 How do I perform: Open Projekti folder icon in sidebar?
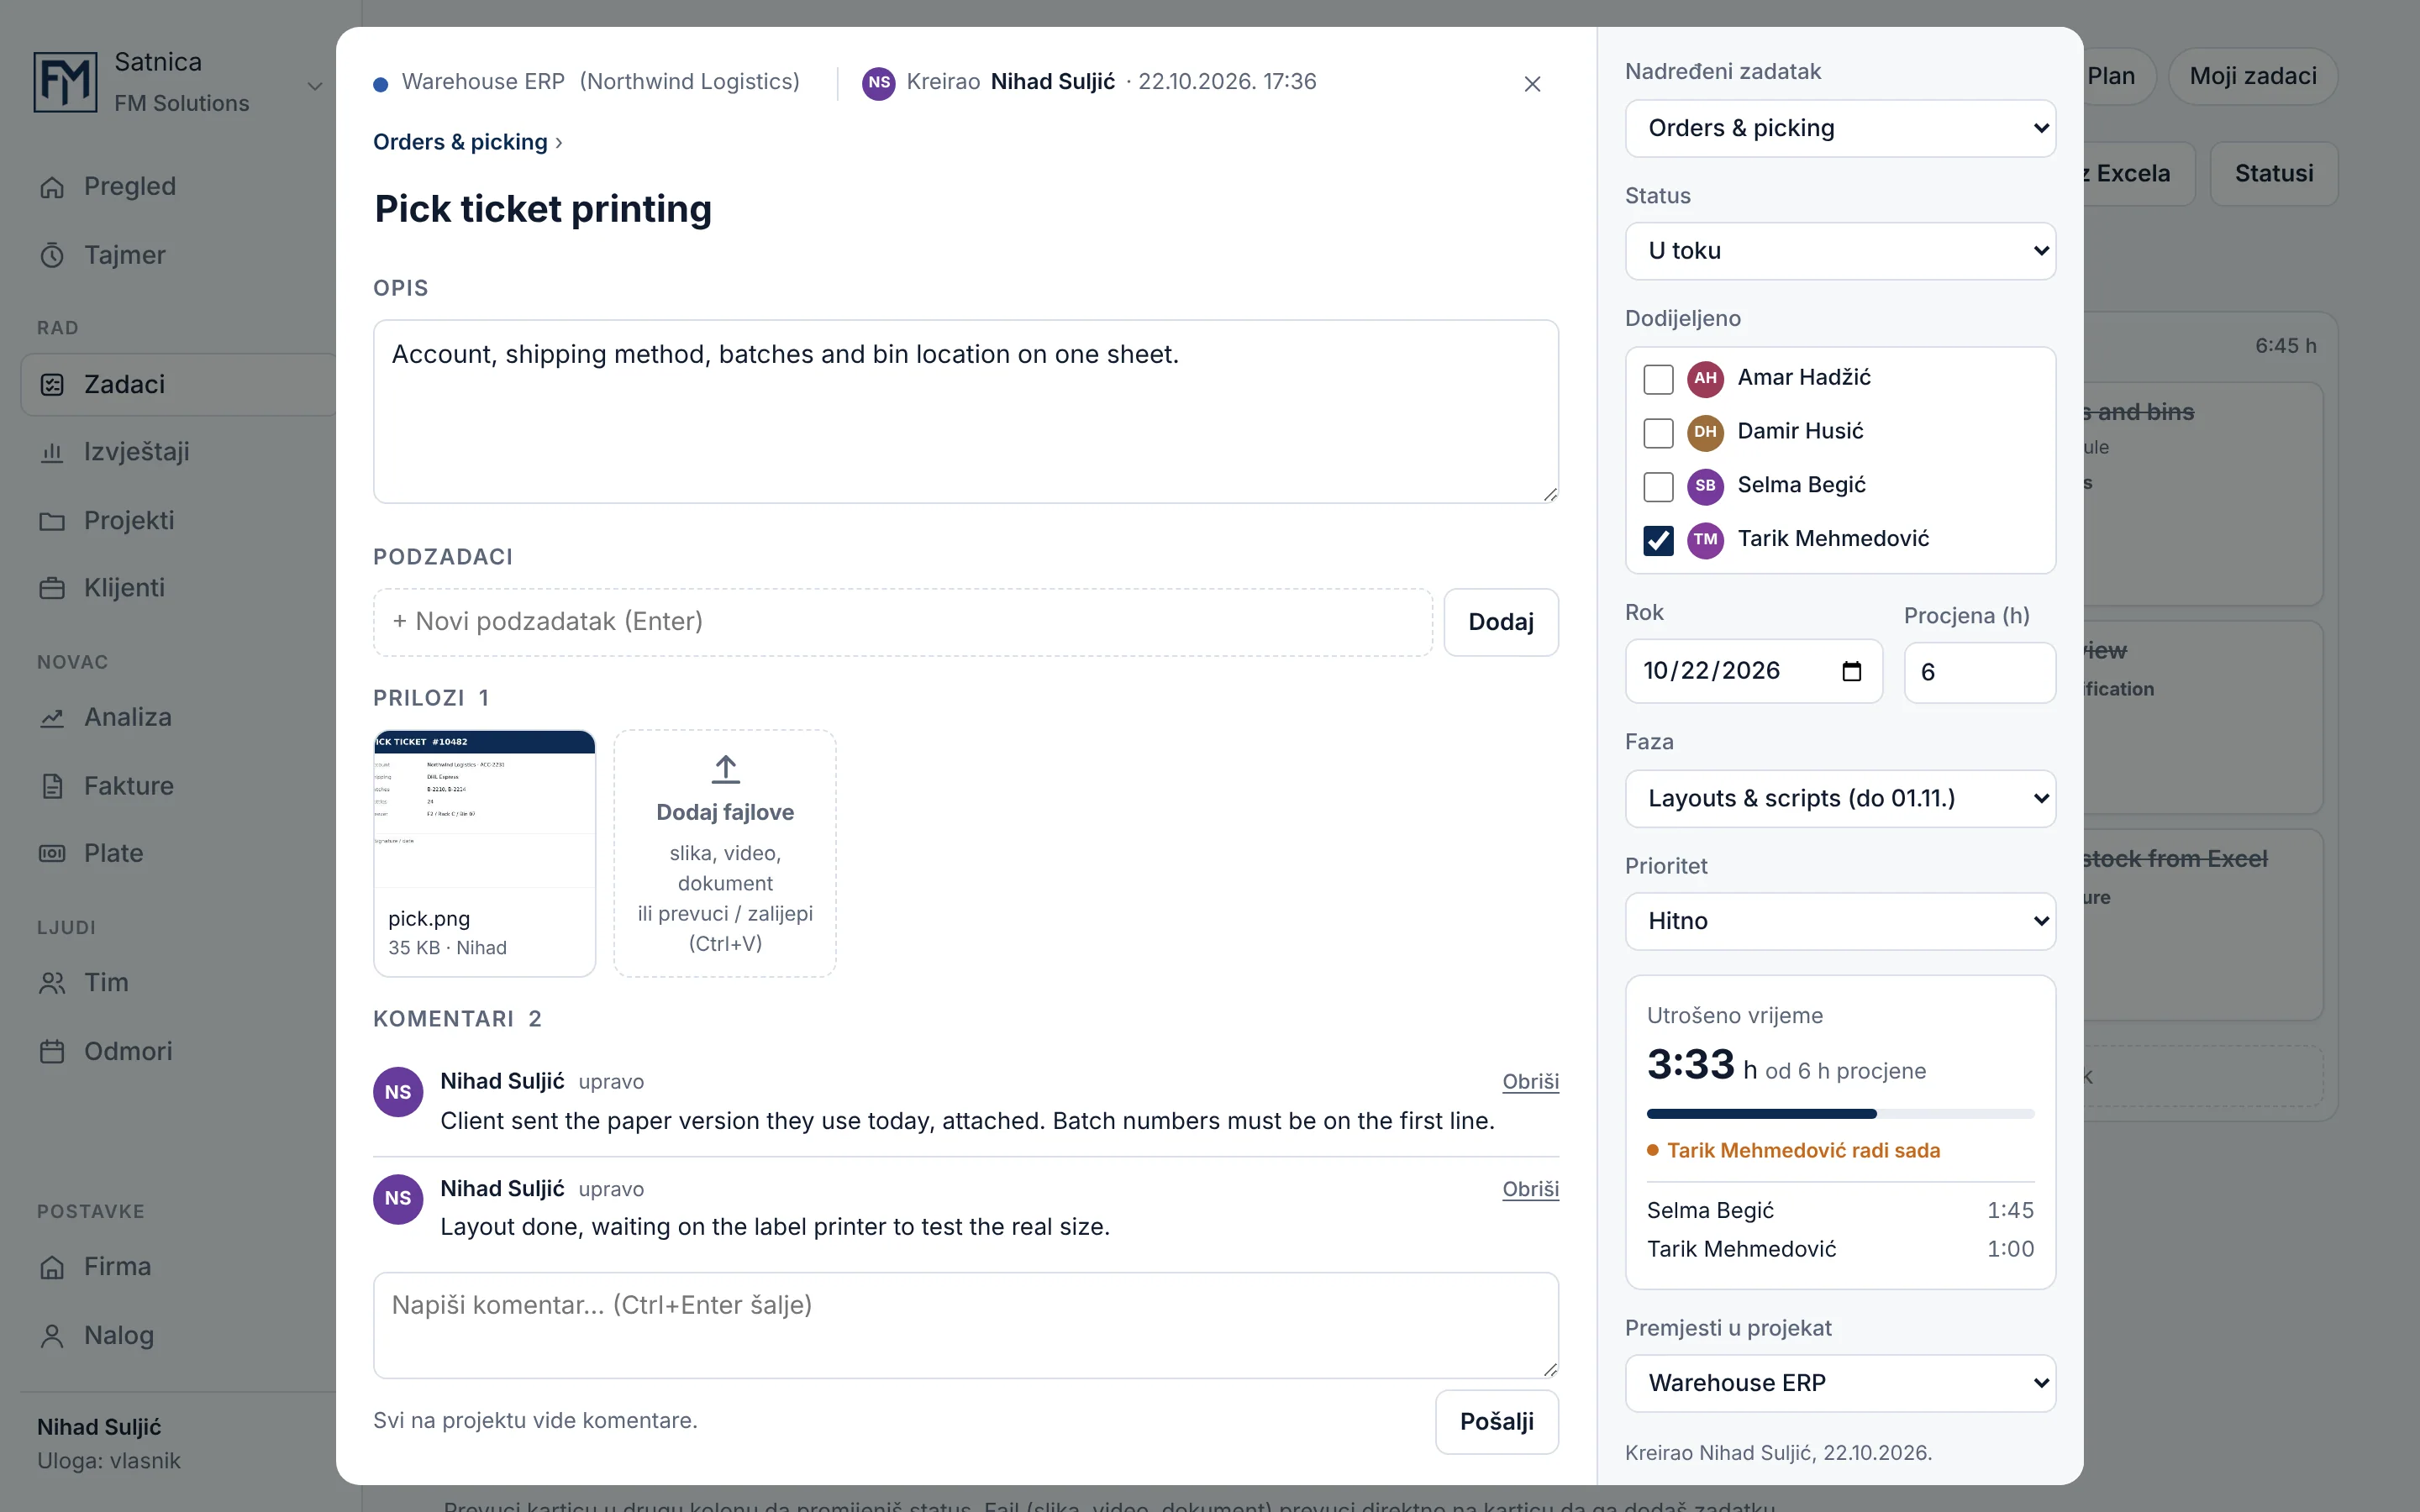click(52, 521)
